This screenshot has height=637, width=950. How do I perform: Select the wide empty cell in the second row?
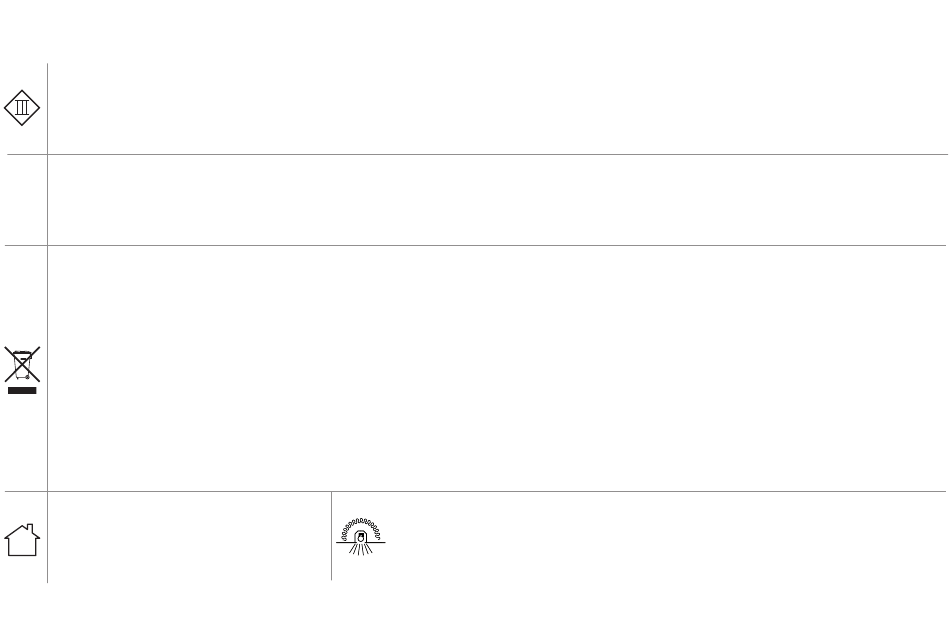pos(497,200)
